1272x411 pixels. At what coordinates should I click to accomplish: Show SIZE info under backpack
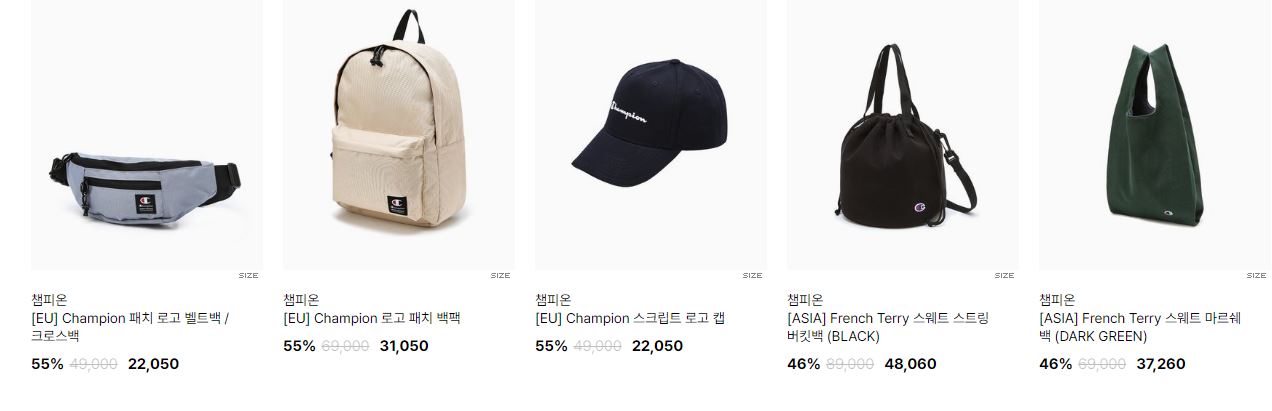tap(500, 276)
